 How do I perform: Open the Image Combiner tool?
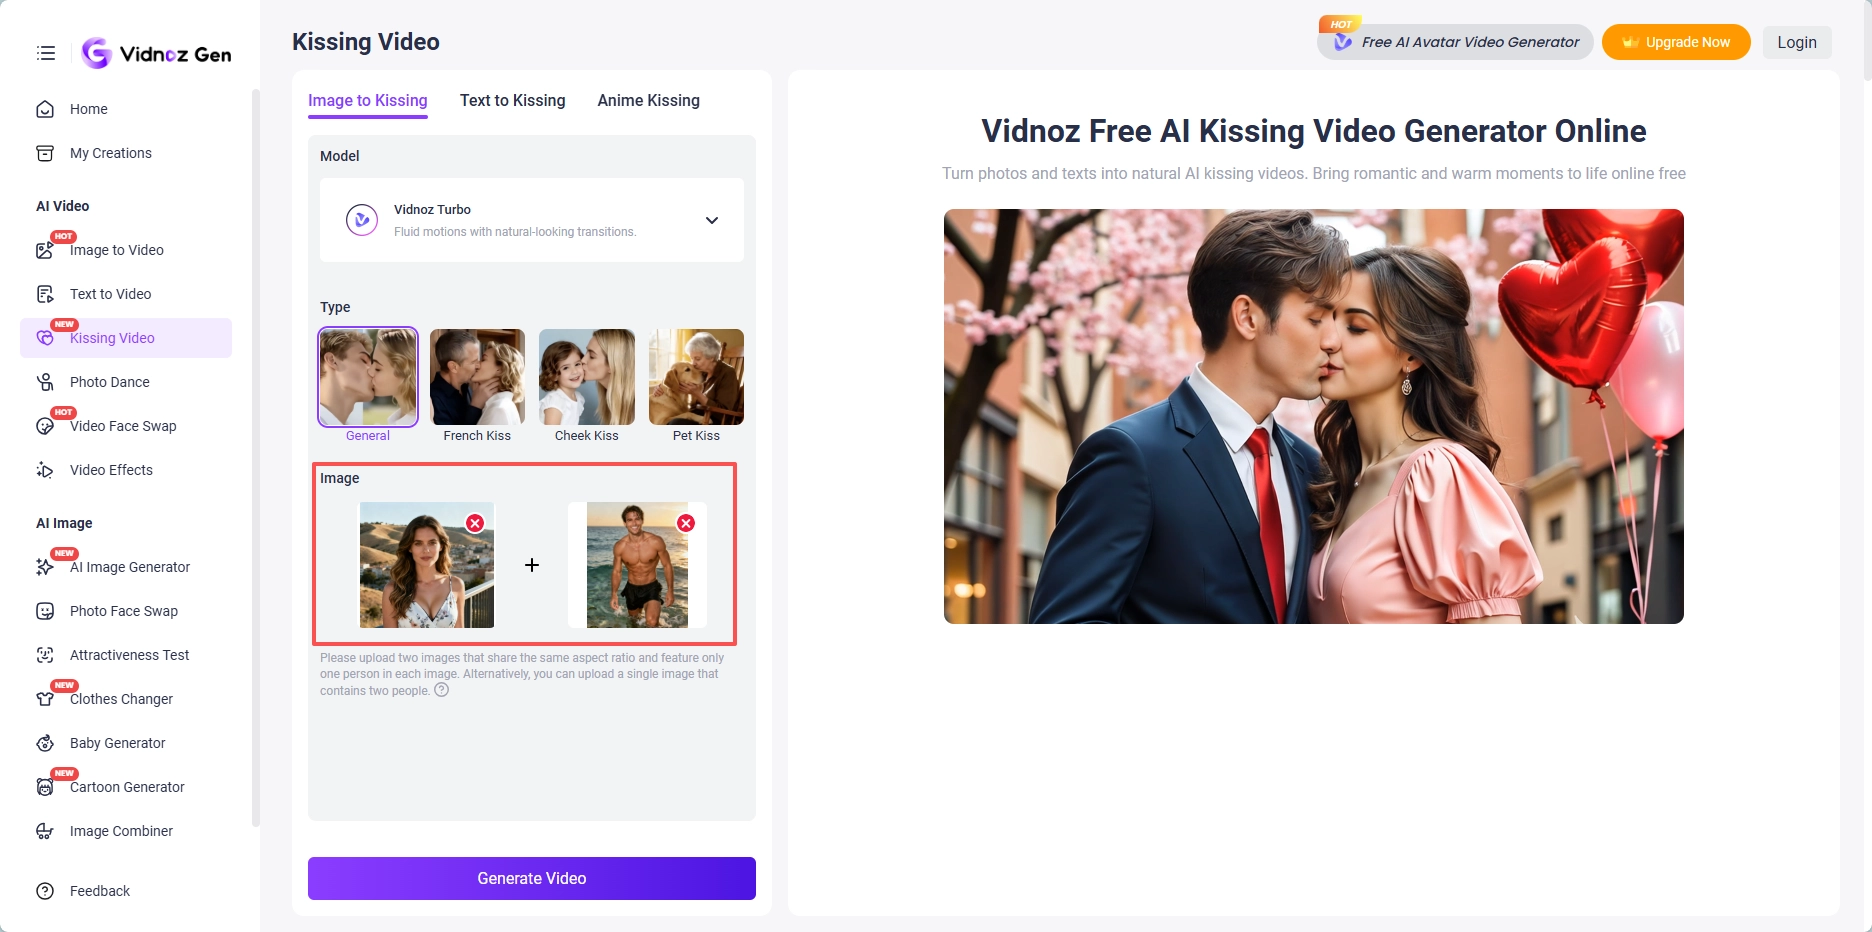click(x=121, y=831)
